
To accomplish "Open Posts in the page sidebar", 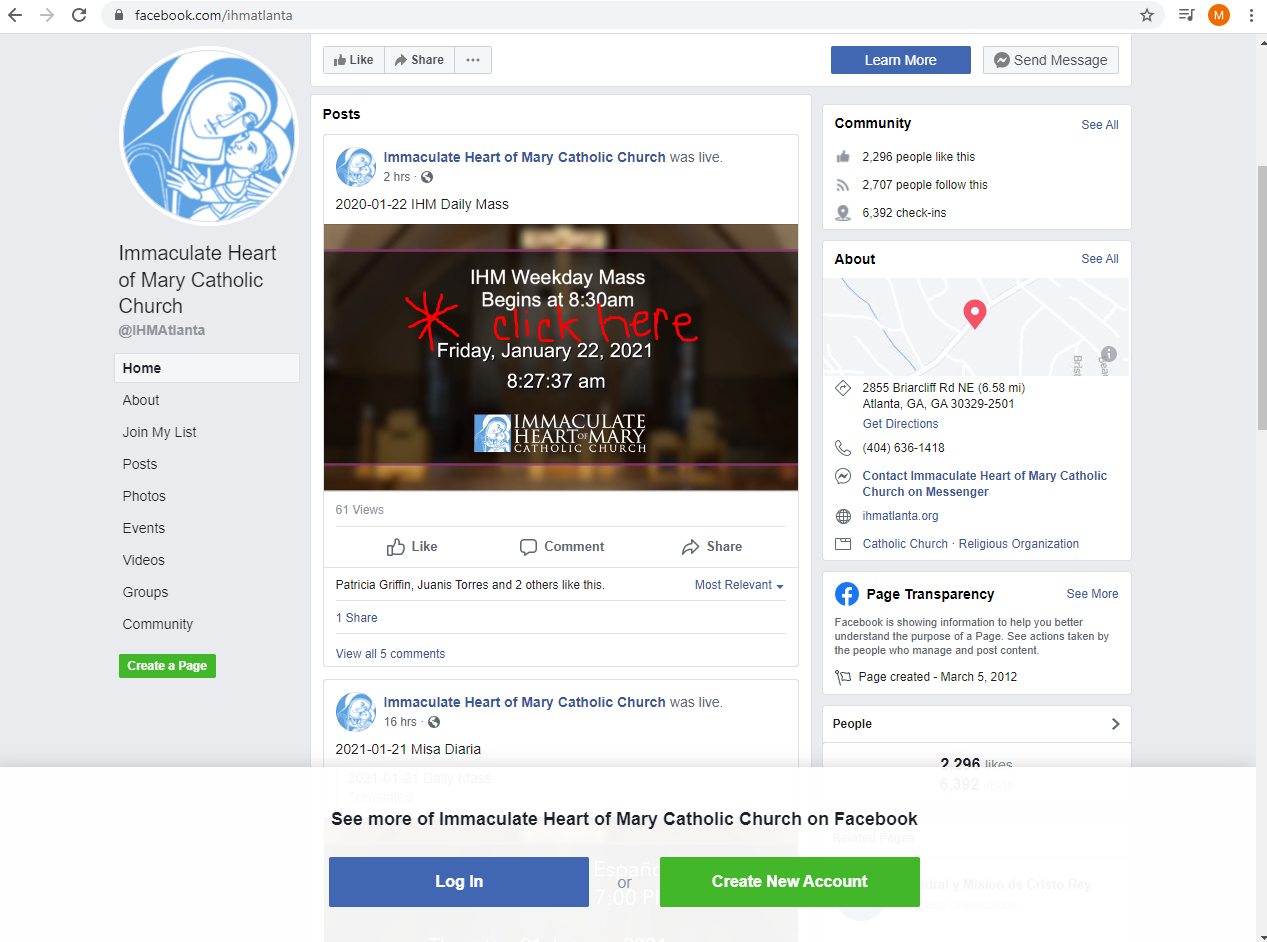I will pos(140,464).
